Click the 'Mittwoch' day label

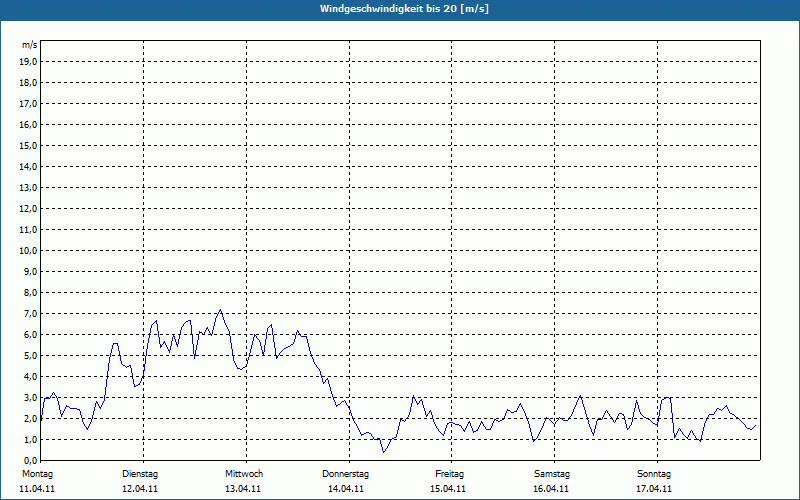click(244, 474)
